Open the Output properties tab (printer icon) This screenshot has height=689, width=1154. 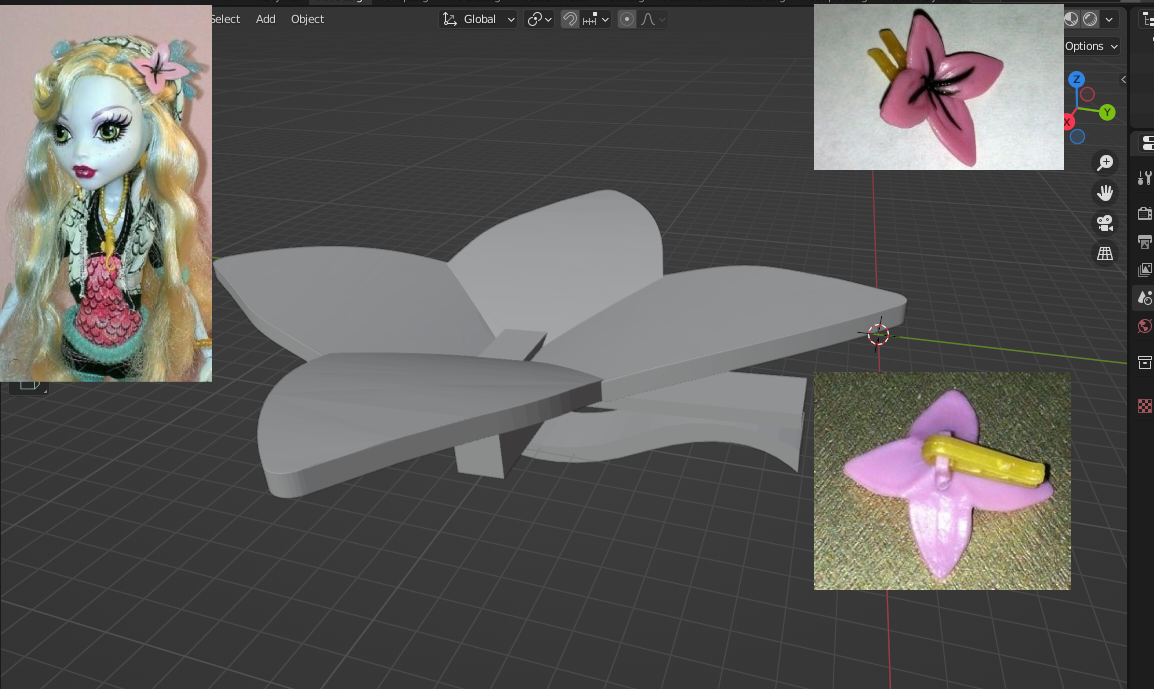(x=1145, y=241)
